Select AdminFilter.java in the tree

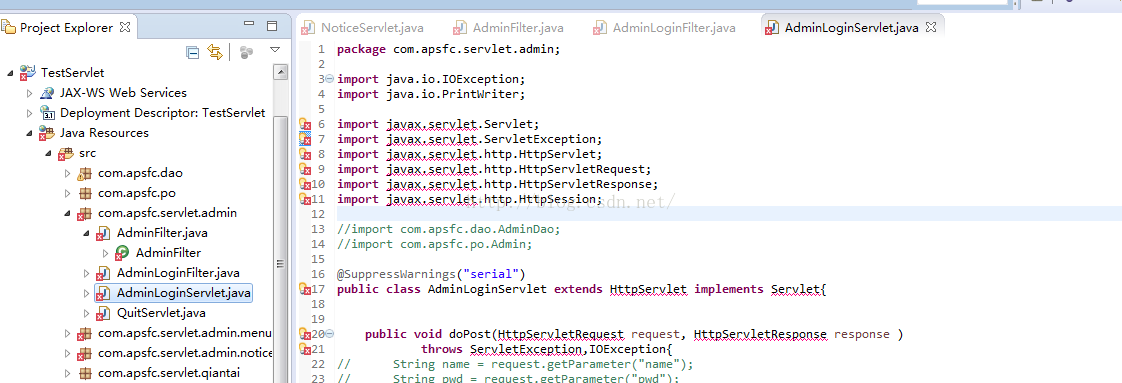[162, 233]
